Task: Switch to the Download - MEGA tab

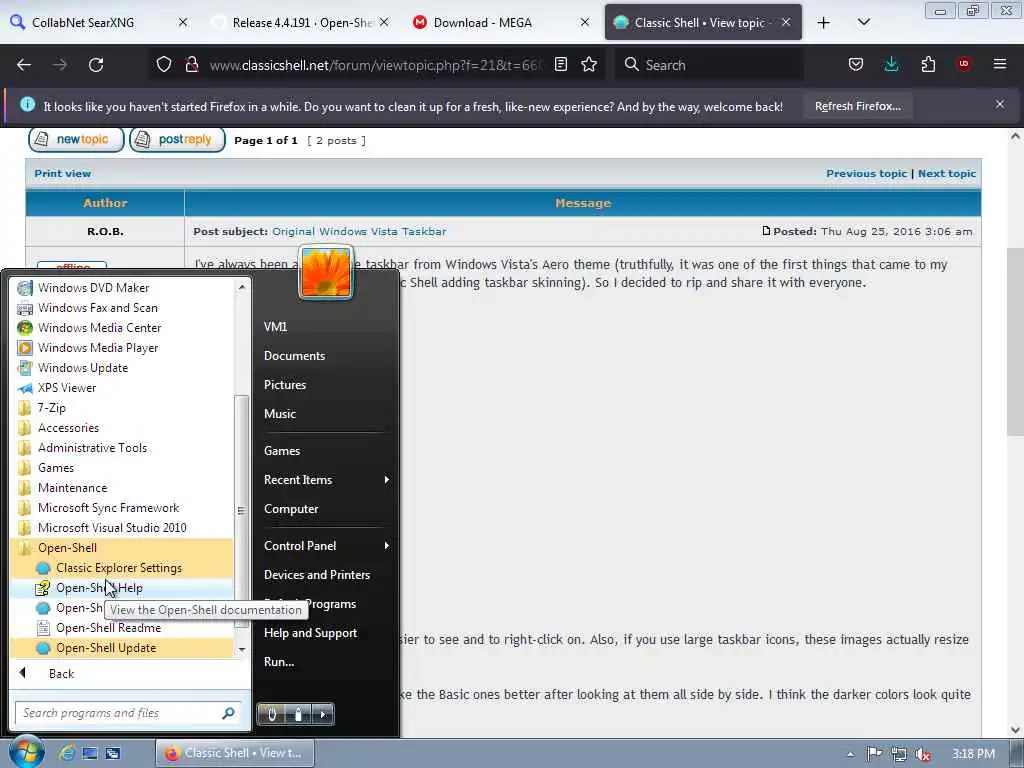Action: coord(502,23)
